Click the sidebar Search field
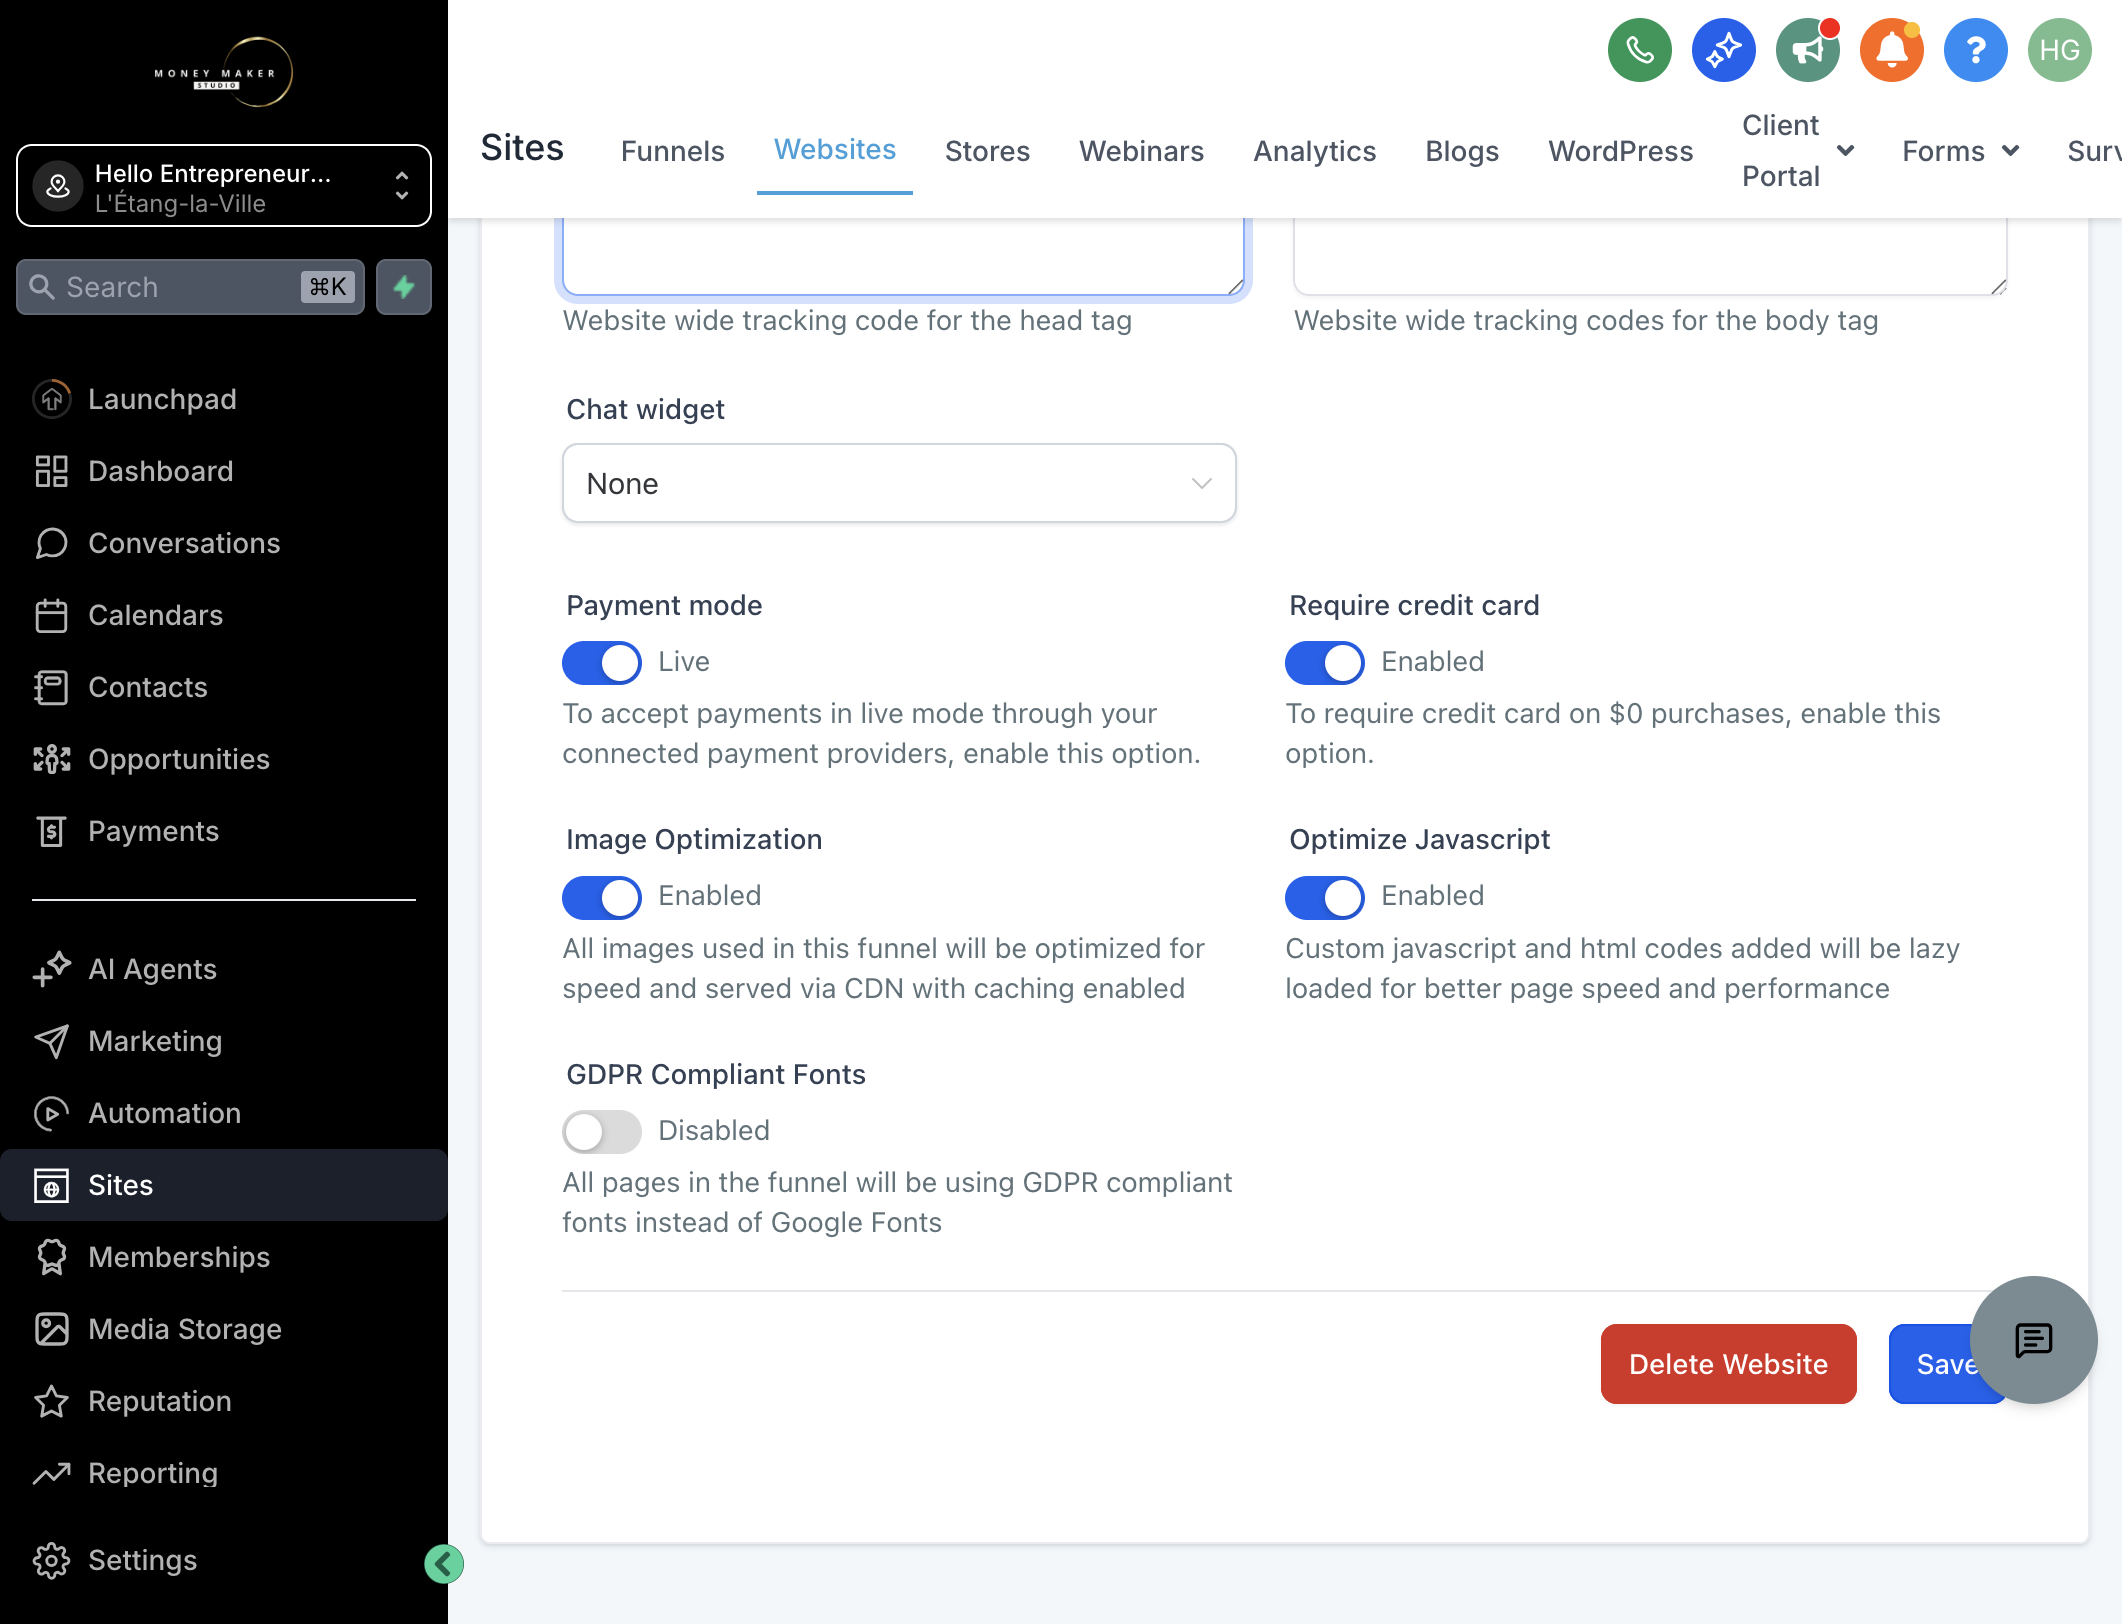This screenshot has height=1624, width=2122. (x=190, y=287)
